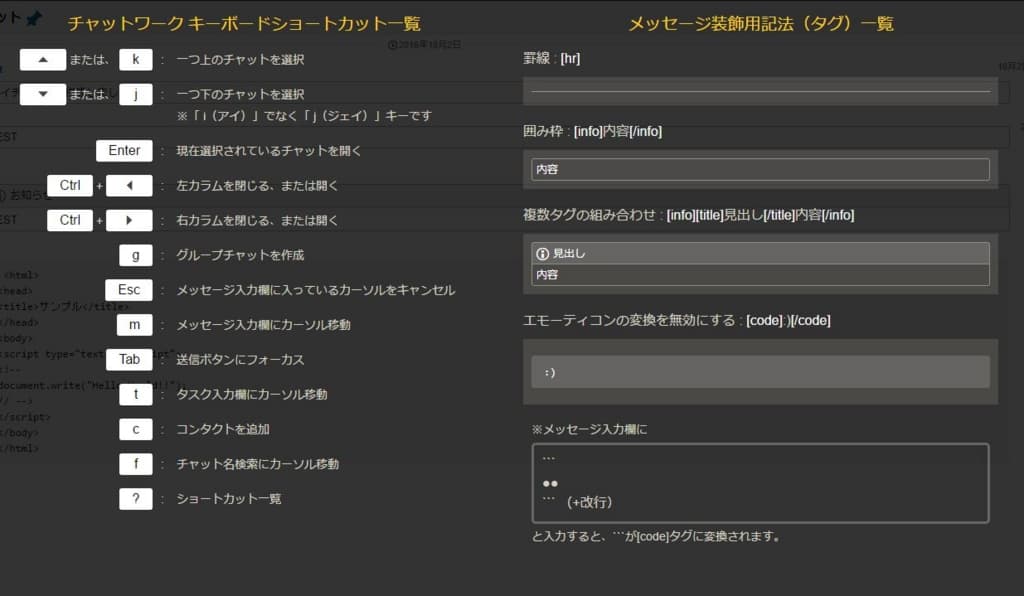This screenshot has width=1024, height=596.
Task: Click the エモーティコンの変換を無効にする label
Action: [x=677, y=321]
